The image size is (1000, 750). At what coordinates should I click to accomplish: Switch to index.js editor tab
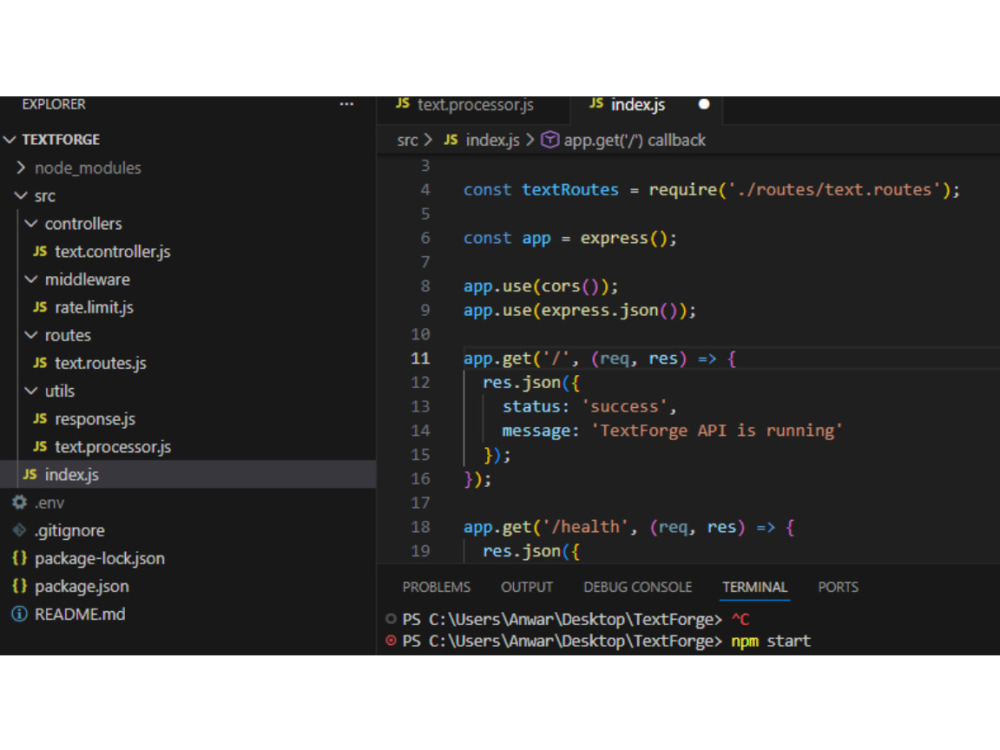(647, 105)
